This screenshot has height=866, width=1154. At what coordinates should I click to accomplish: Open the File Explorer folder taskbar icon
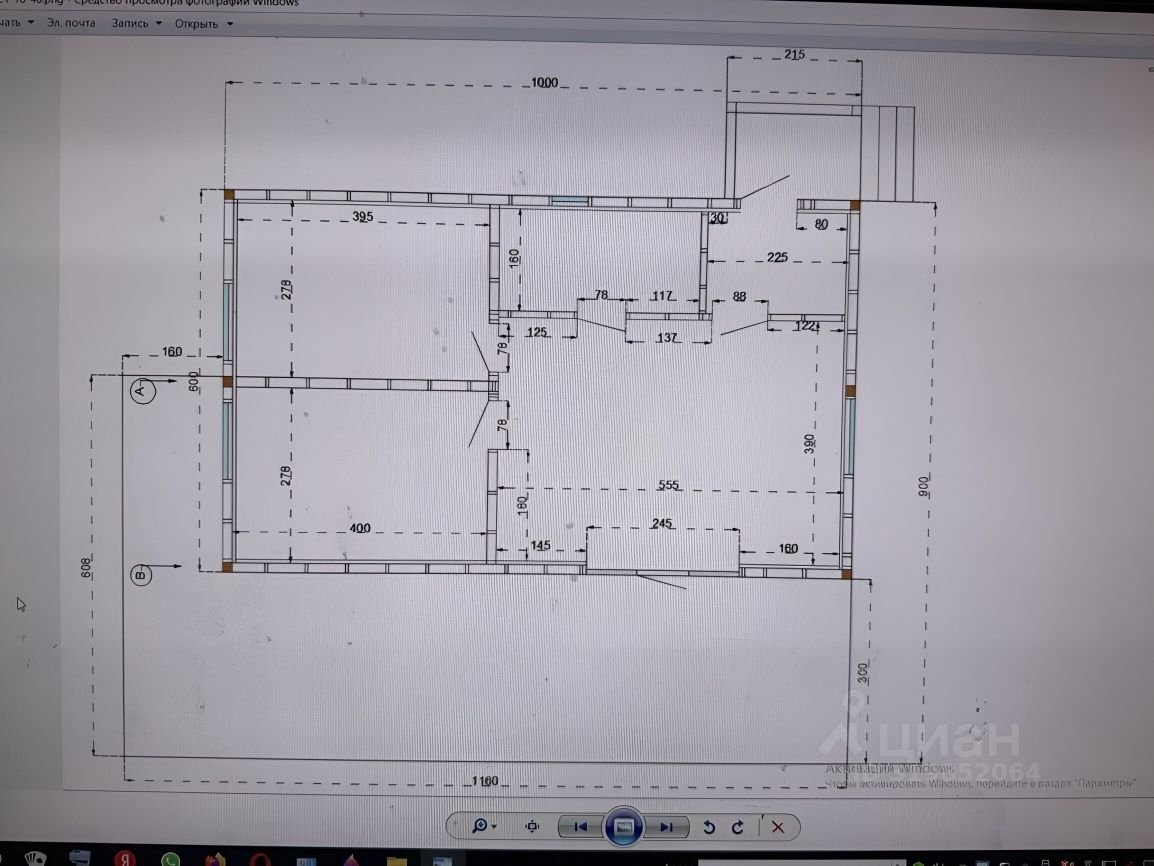pos(397,860)
